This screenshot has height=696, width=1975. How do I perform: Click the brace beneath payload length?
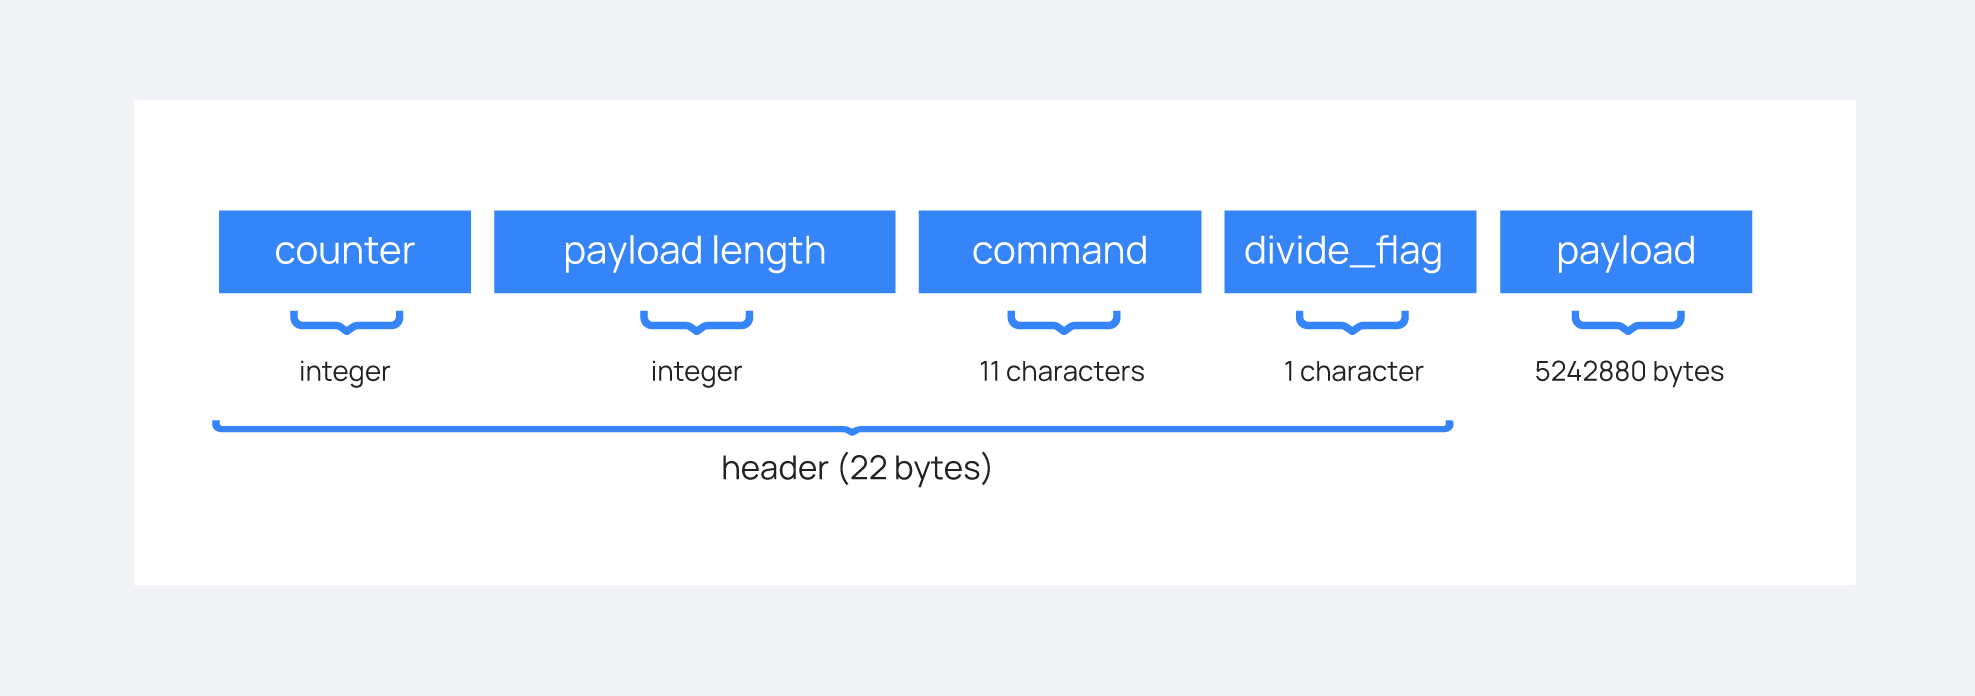(x=696, y=322)
